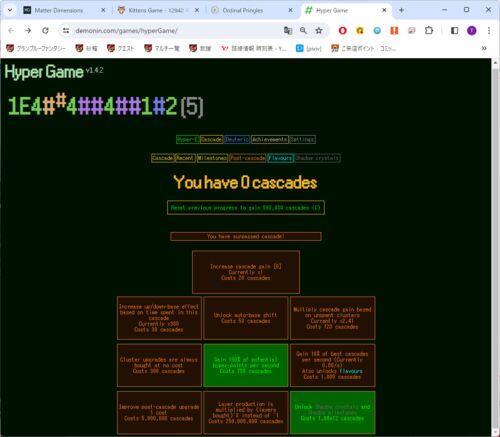
Task: Click the translate page icon in address bar
Action: pos(288,31)
